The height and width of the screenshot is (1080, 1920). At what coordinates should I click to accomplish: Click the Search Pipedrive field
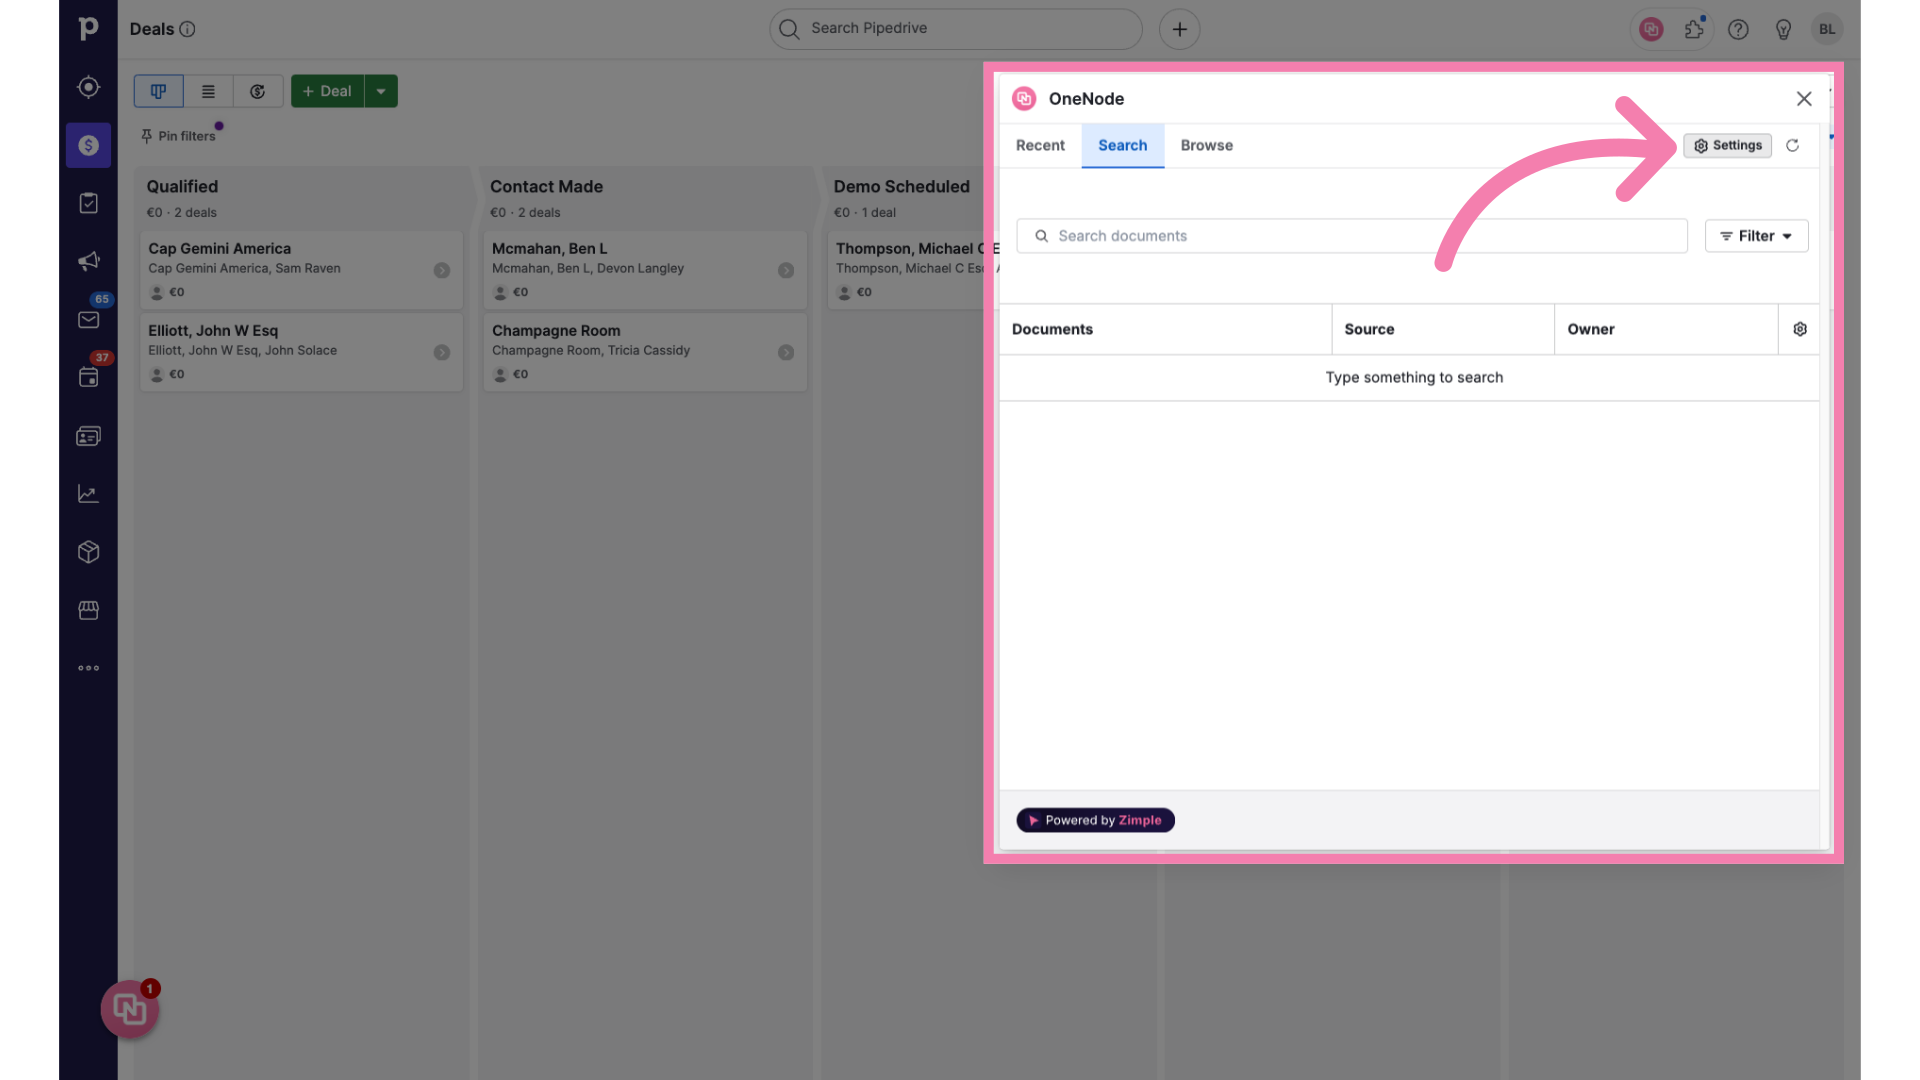click(956, 29)
